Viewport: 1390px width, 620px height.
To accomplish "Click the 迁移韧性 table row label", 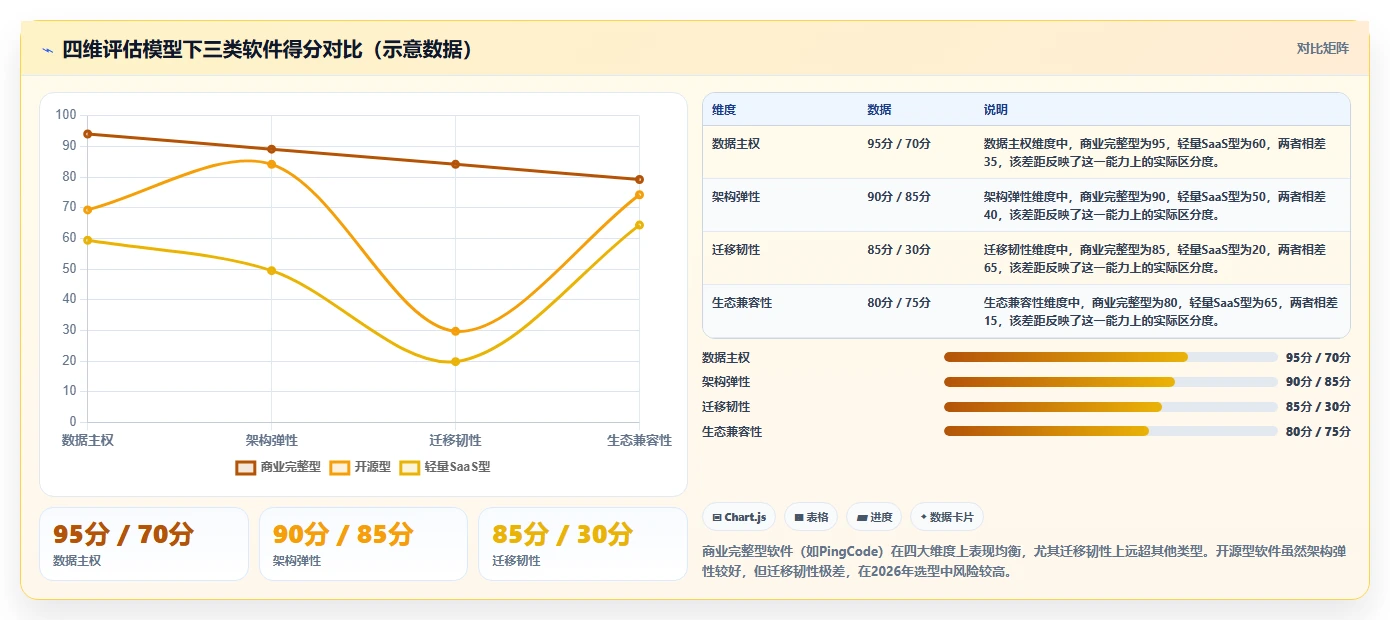I will 736,250.
